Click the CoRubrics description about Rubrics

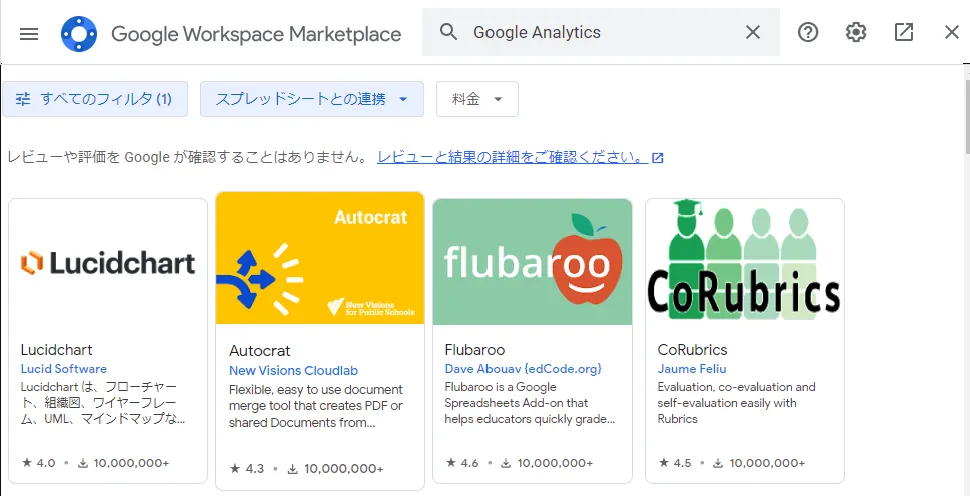(736, 403)
